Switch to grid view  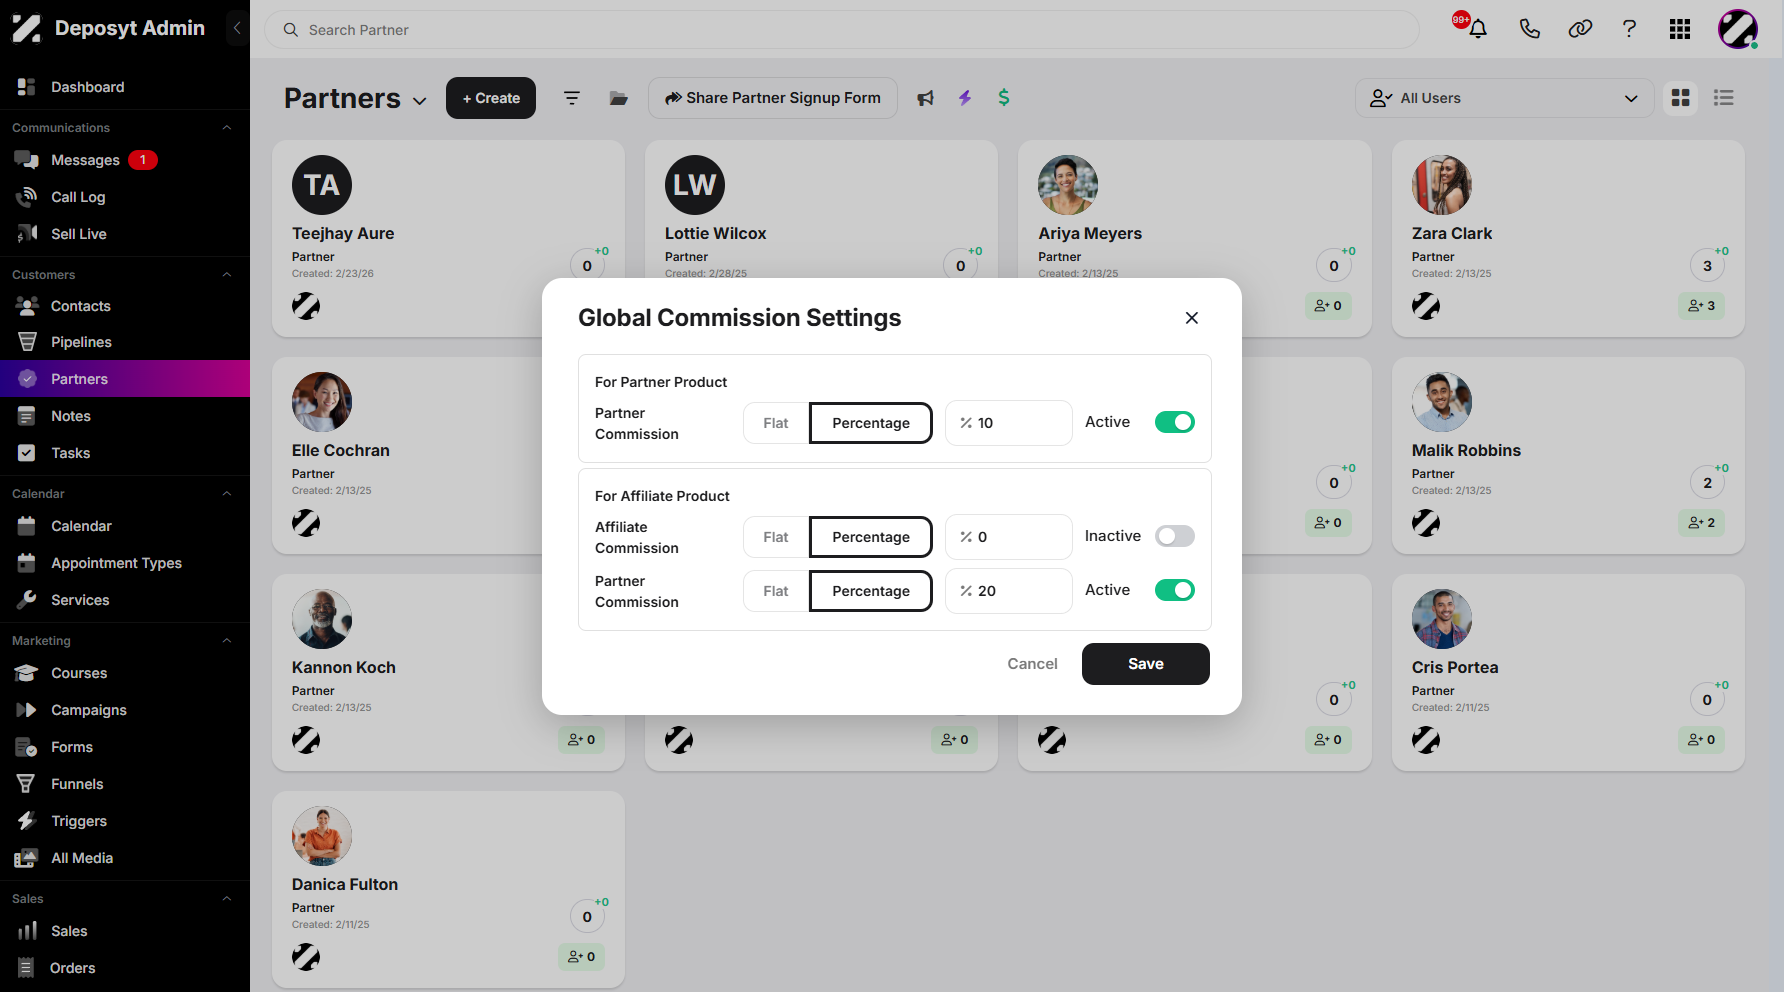point(1681,98)
